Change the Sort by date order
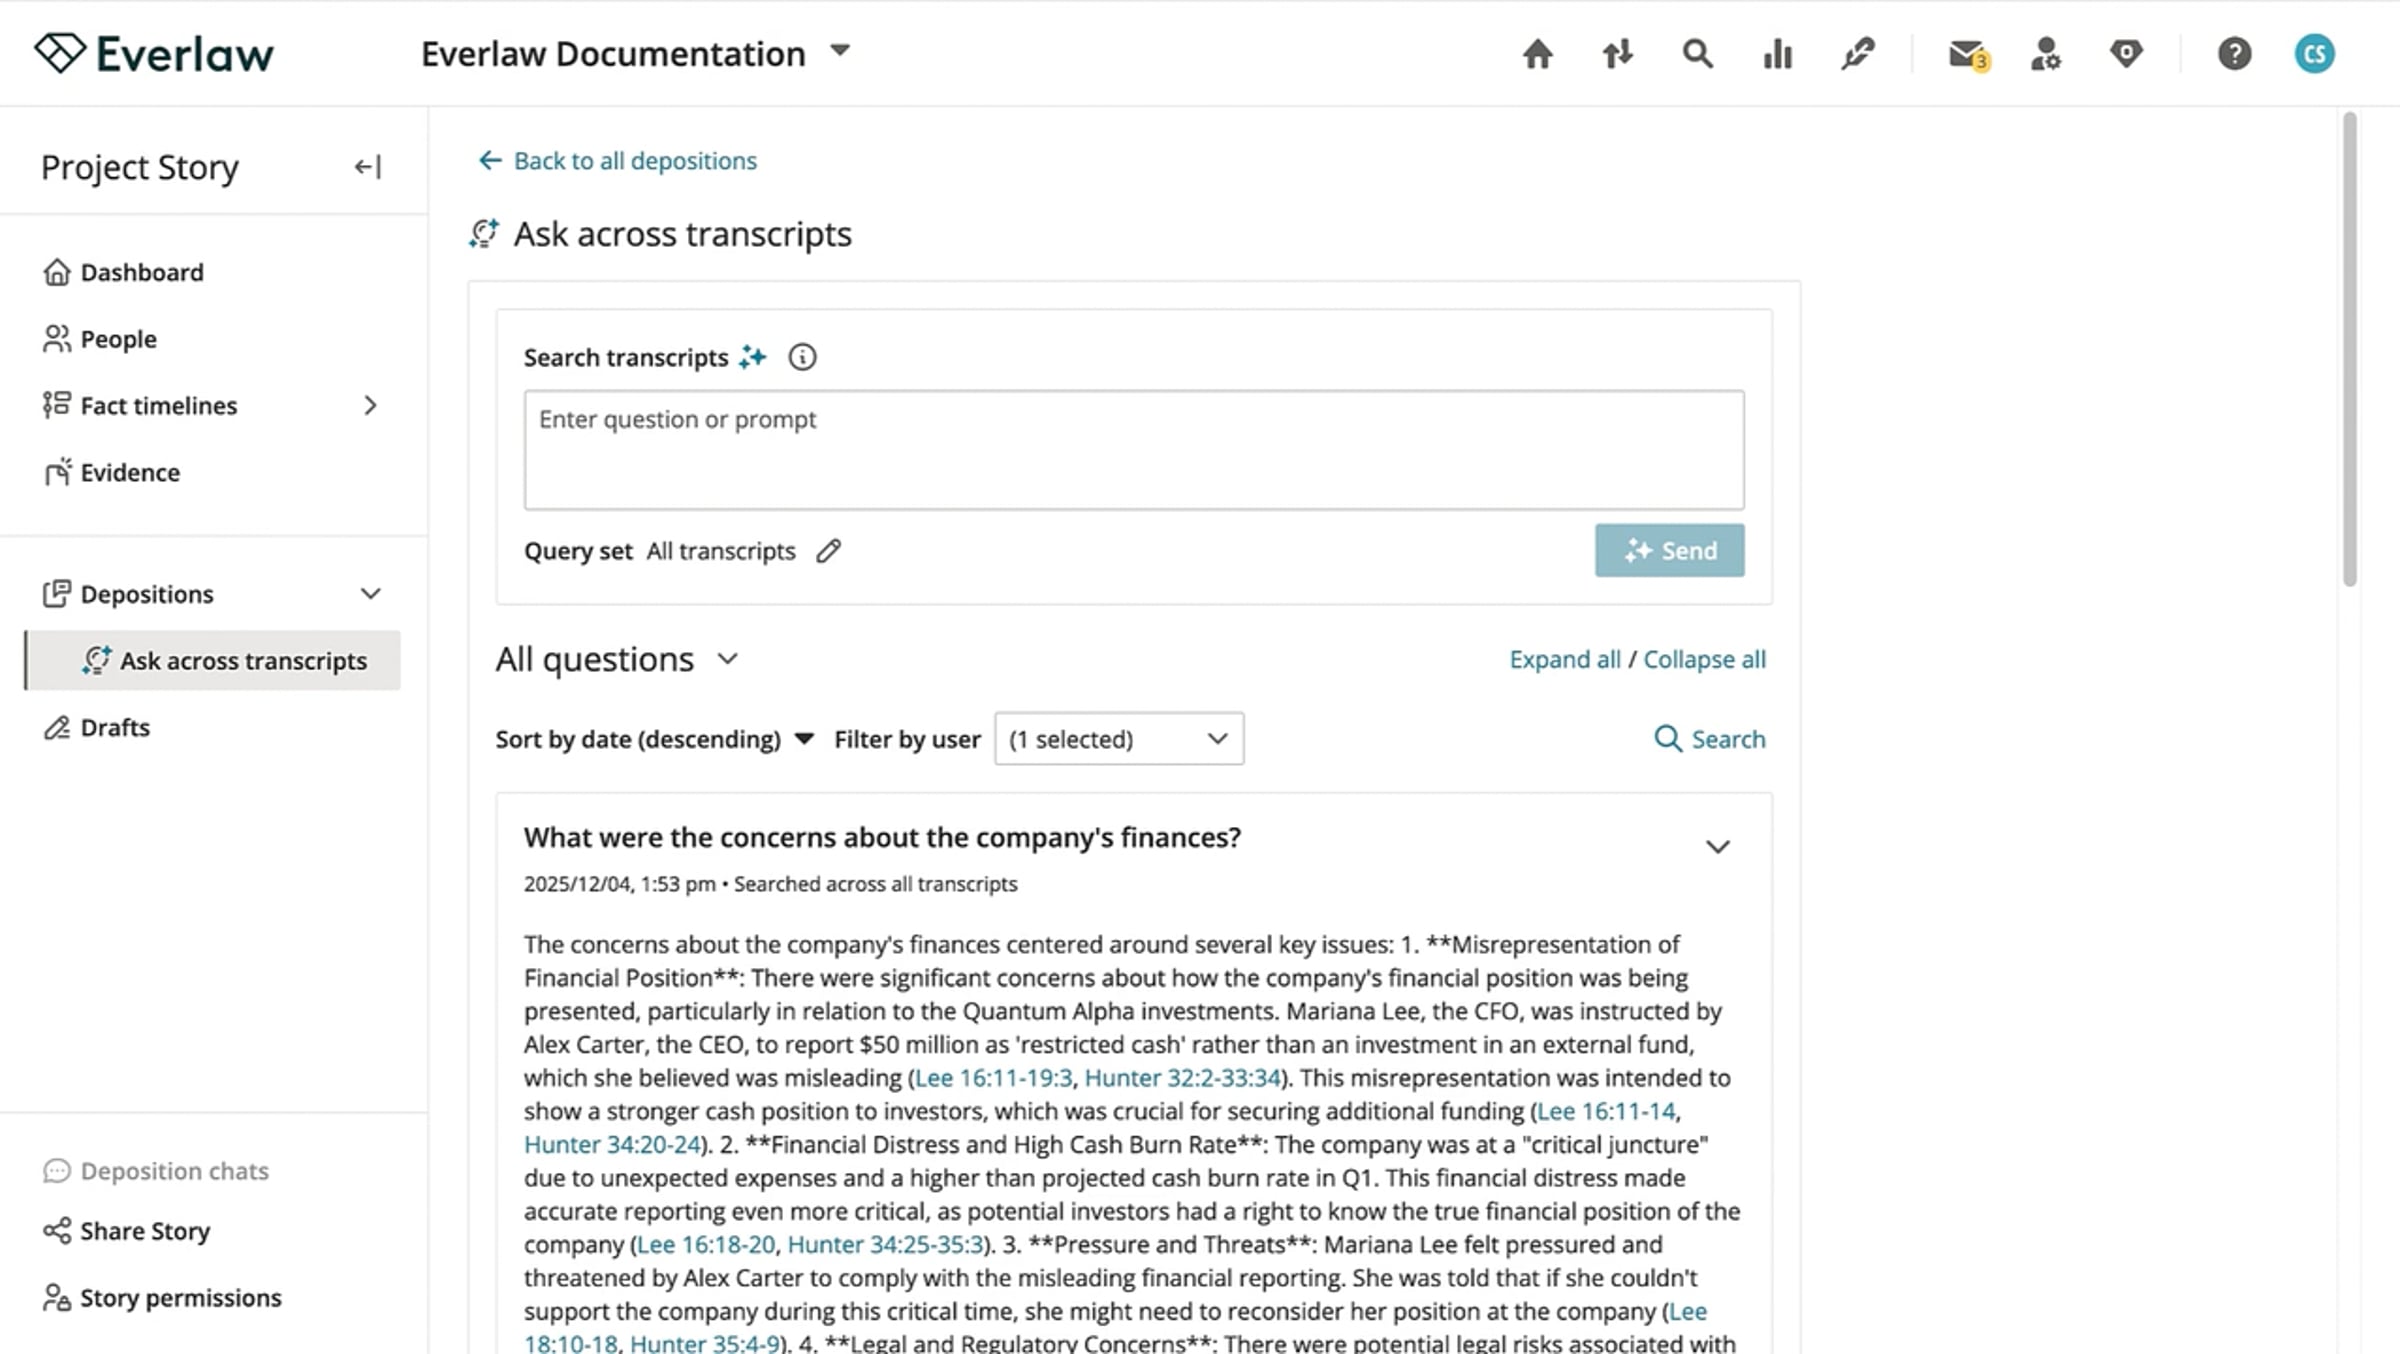 point(655,739)
